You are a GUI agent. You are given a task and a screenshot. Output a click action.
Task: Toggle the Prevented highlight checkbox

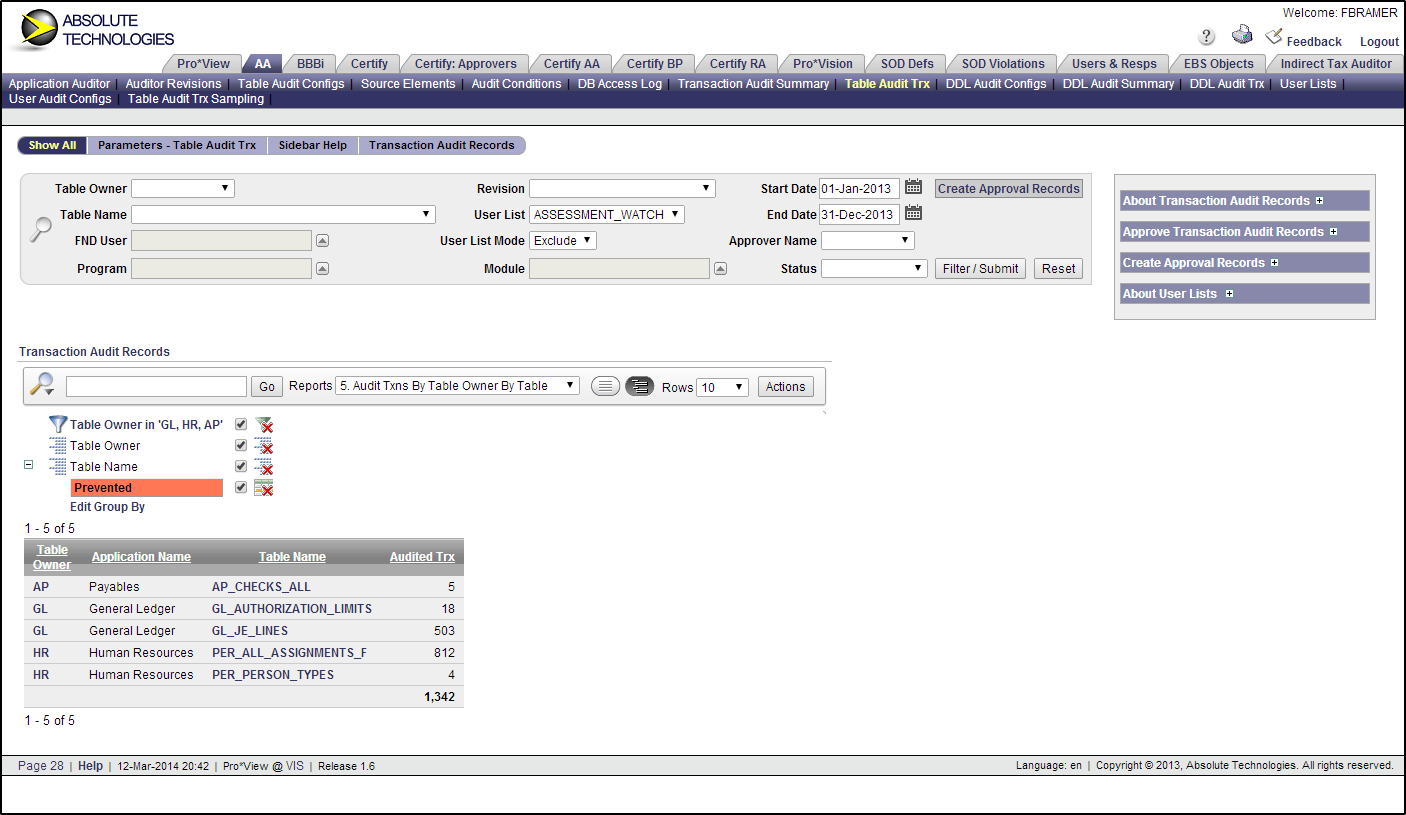[241, 487]
